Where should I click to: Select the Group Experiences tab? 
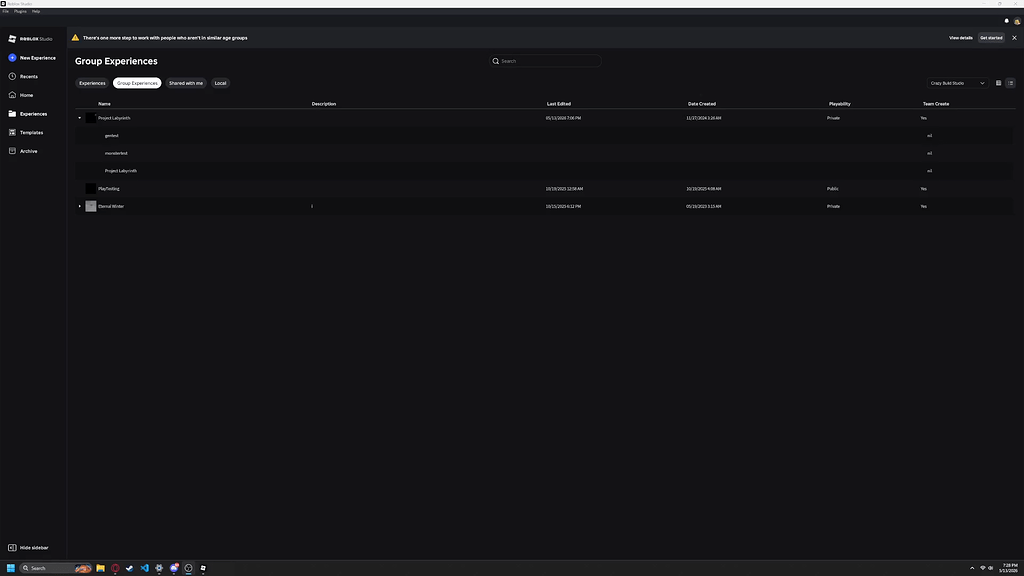click(x=137, y=83)
